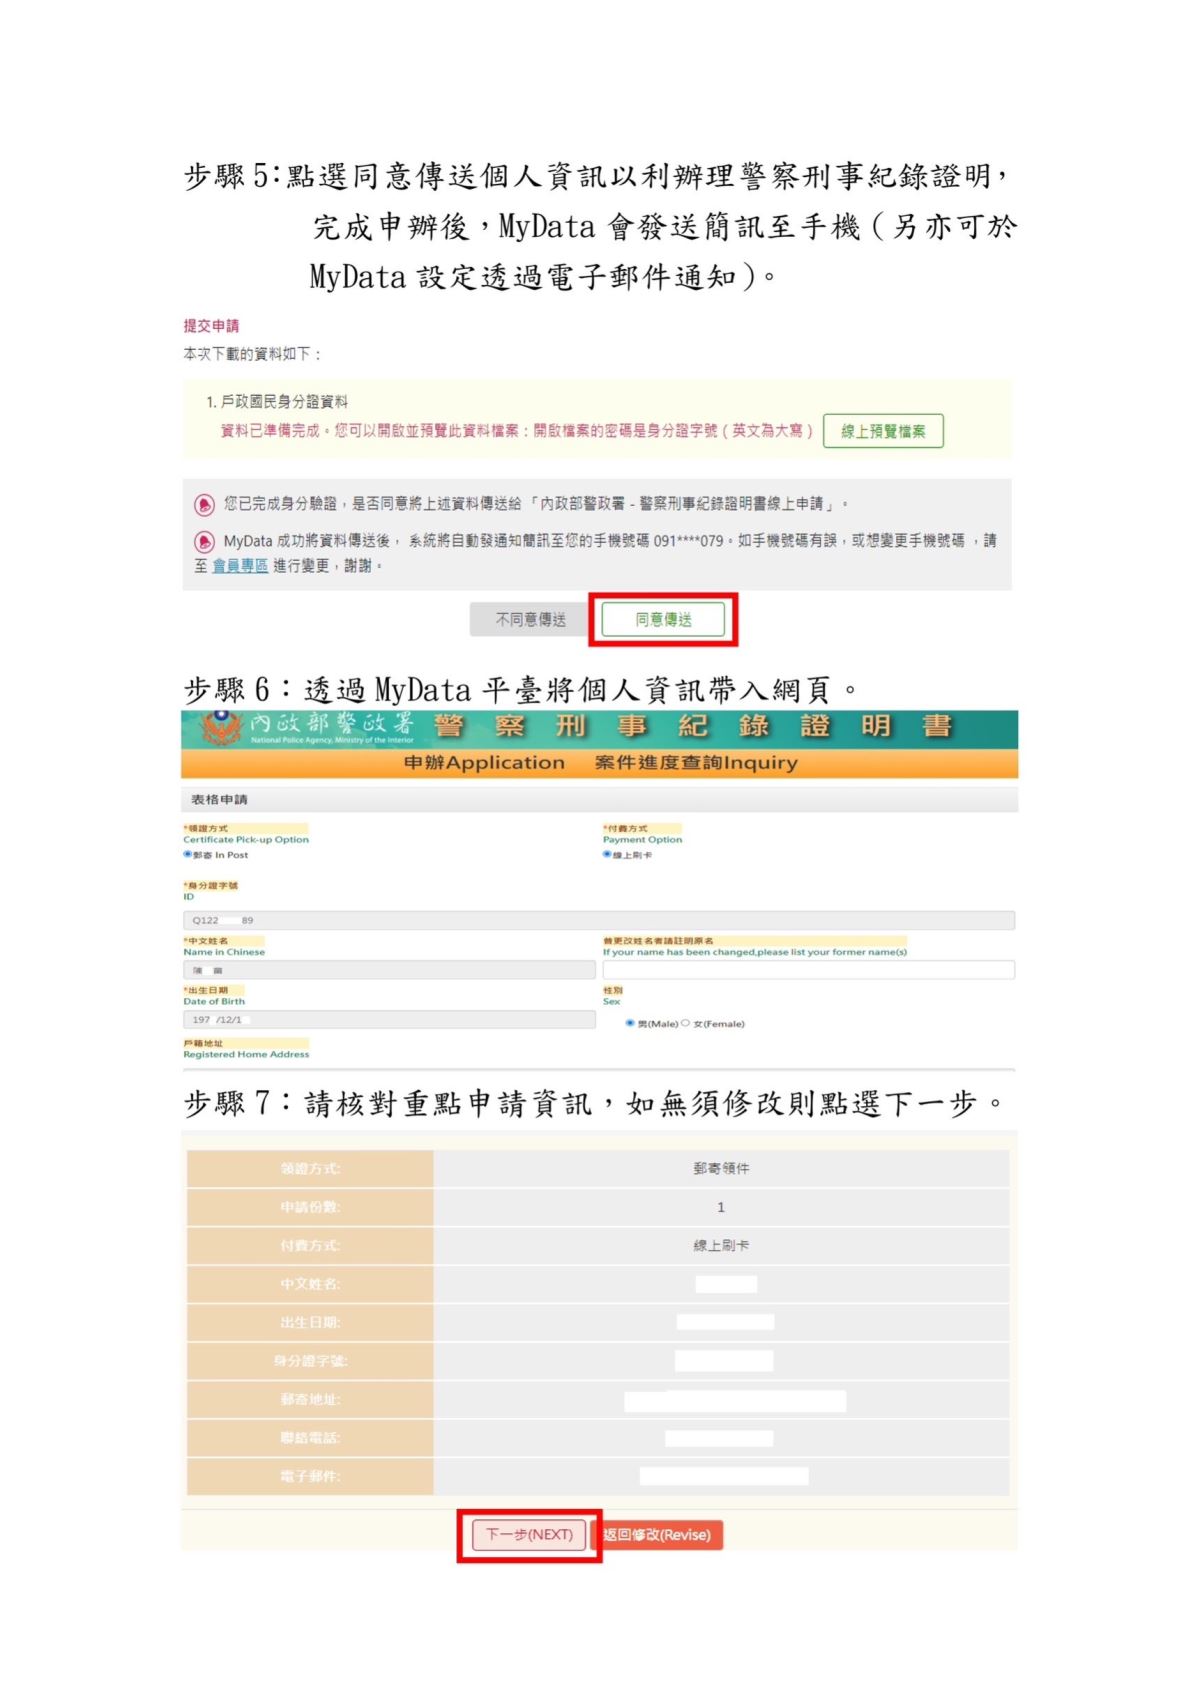Choose the 男(Male) sex radio button
The image size is (1200, 1697).
630,1023
